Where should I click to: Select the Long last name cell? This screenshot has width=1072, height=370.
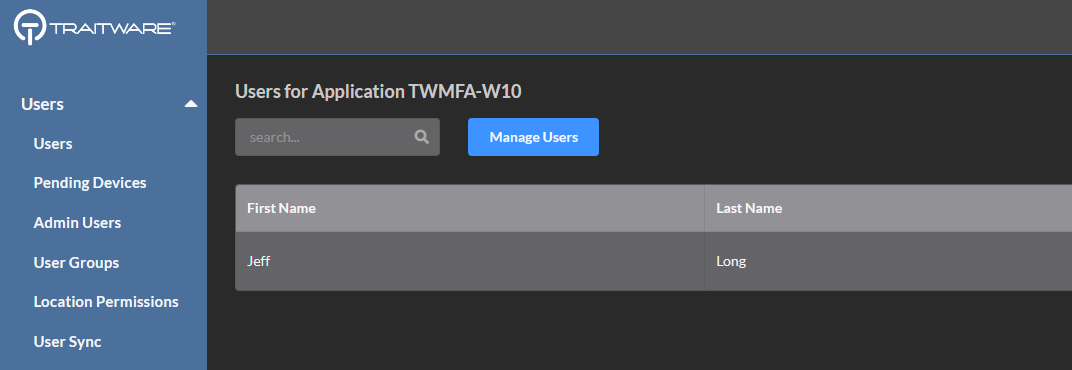coord(888,261)
